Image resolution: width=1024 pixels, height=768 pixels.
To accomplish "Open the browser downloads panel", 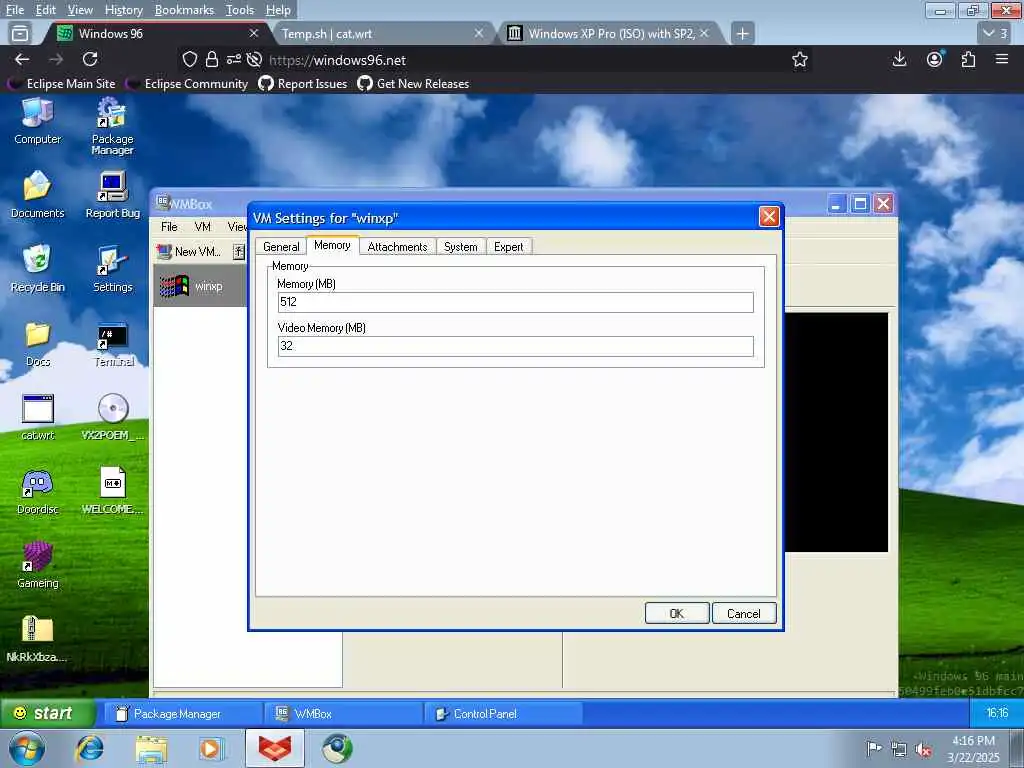I will point(899,59).
